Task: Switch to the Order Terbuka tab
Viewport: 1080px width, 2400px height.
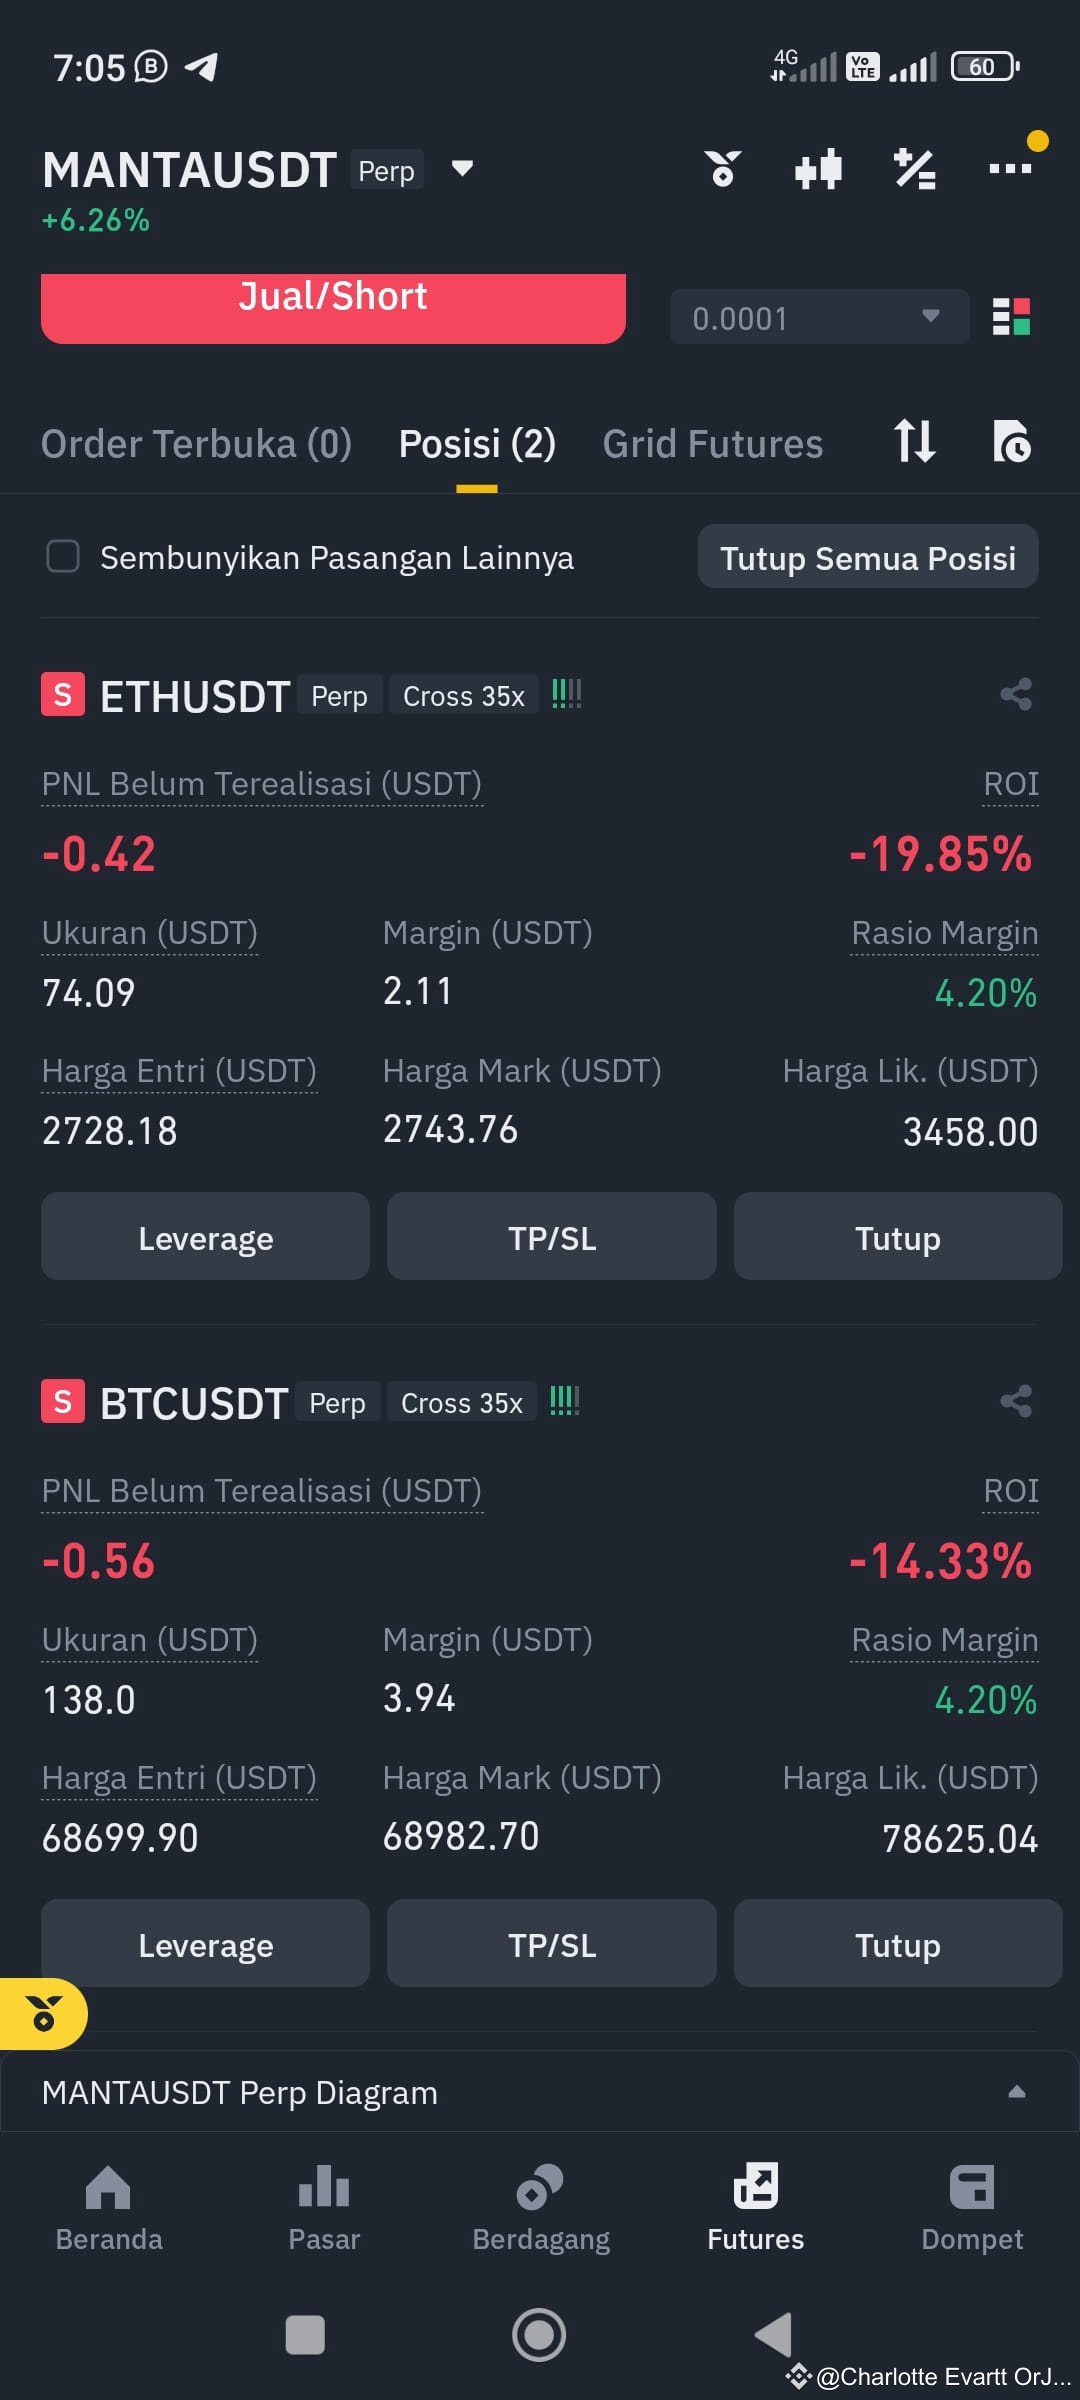Action: [x=196, y=442]
